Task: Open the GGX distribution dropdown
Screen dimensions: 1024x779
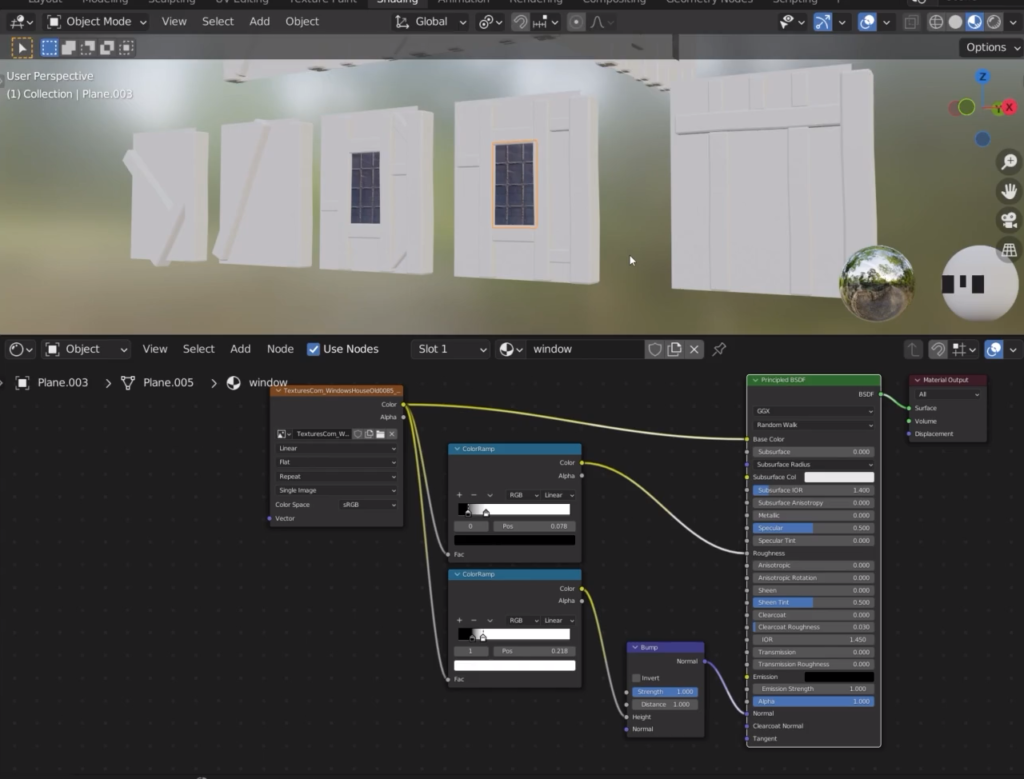Action: tap(814, 411)
